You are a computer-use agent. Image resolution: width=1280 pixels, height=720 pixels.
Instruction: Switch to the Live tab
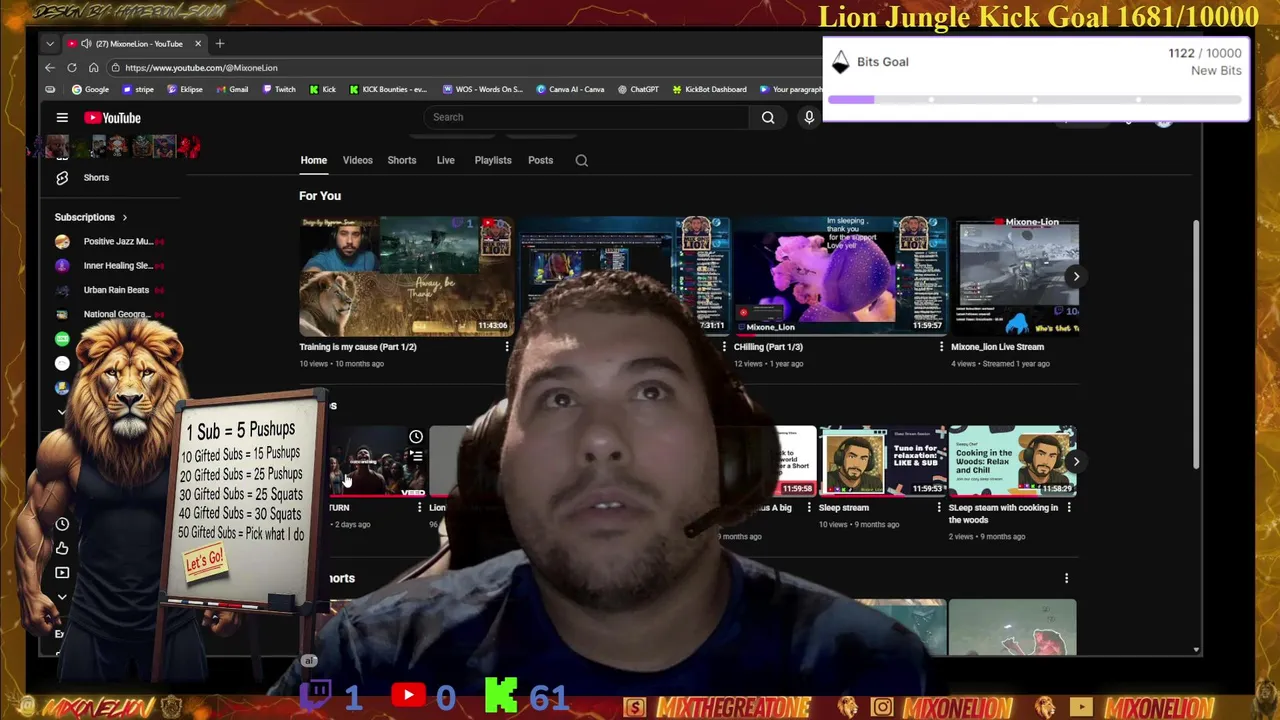pos(445,160)
